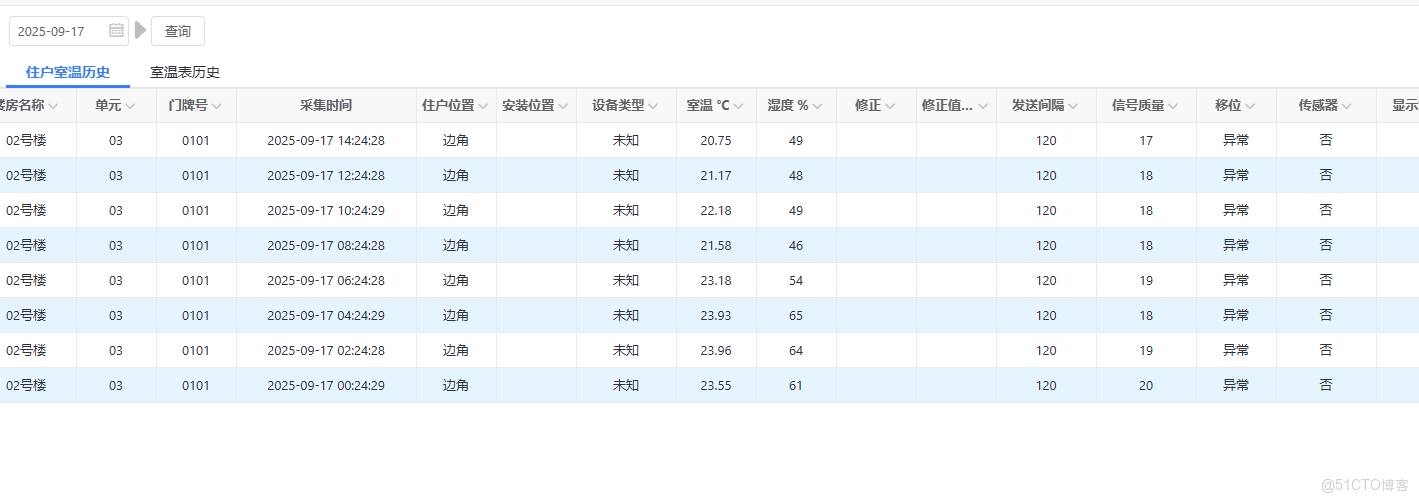Open 楼房名称 column dropdown arrow

pyautogui.click(x=54, y=106)
